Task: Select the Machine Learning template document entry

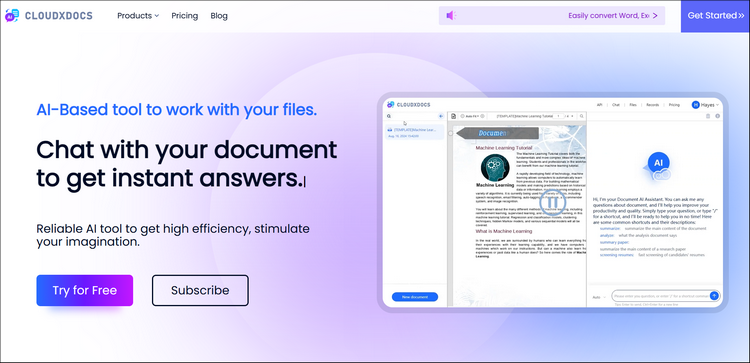Action: click(x=415, y=132)
